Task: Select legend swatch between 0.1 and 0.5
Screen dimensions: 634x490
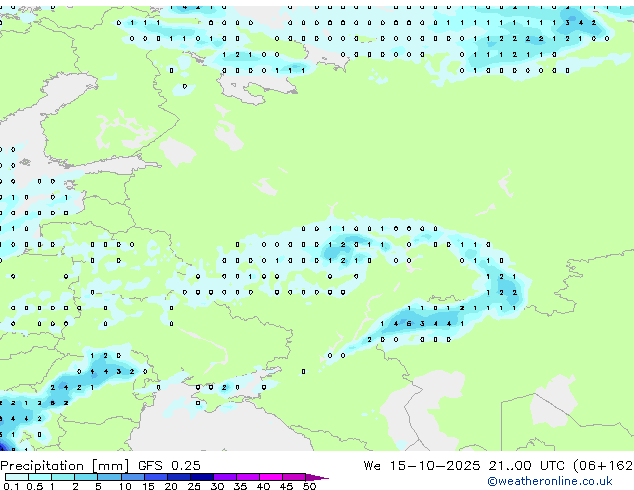Action: [x=17, y=477]
